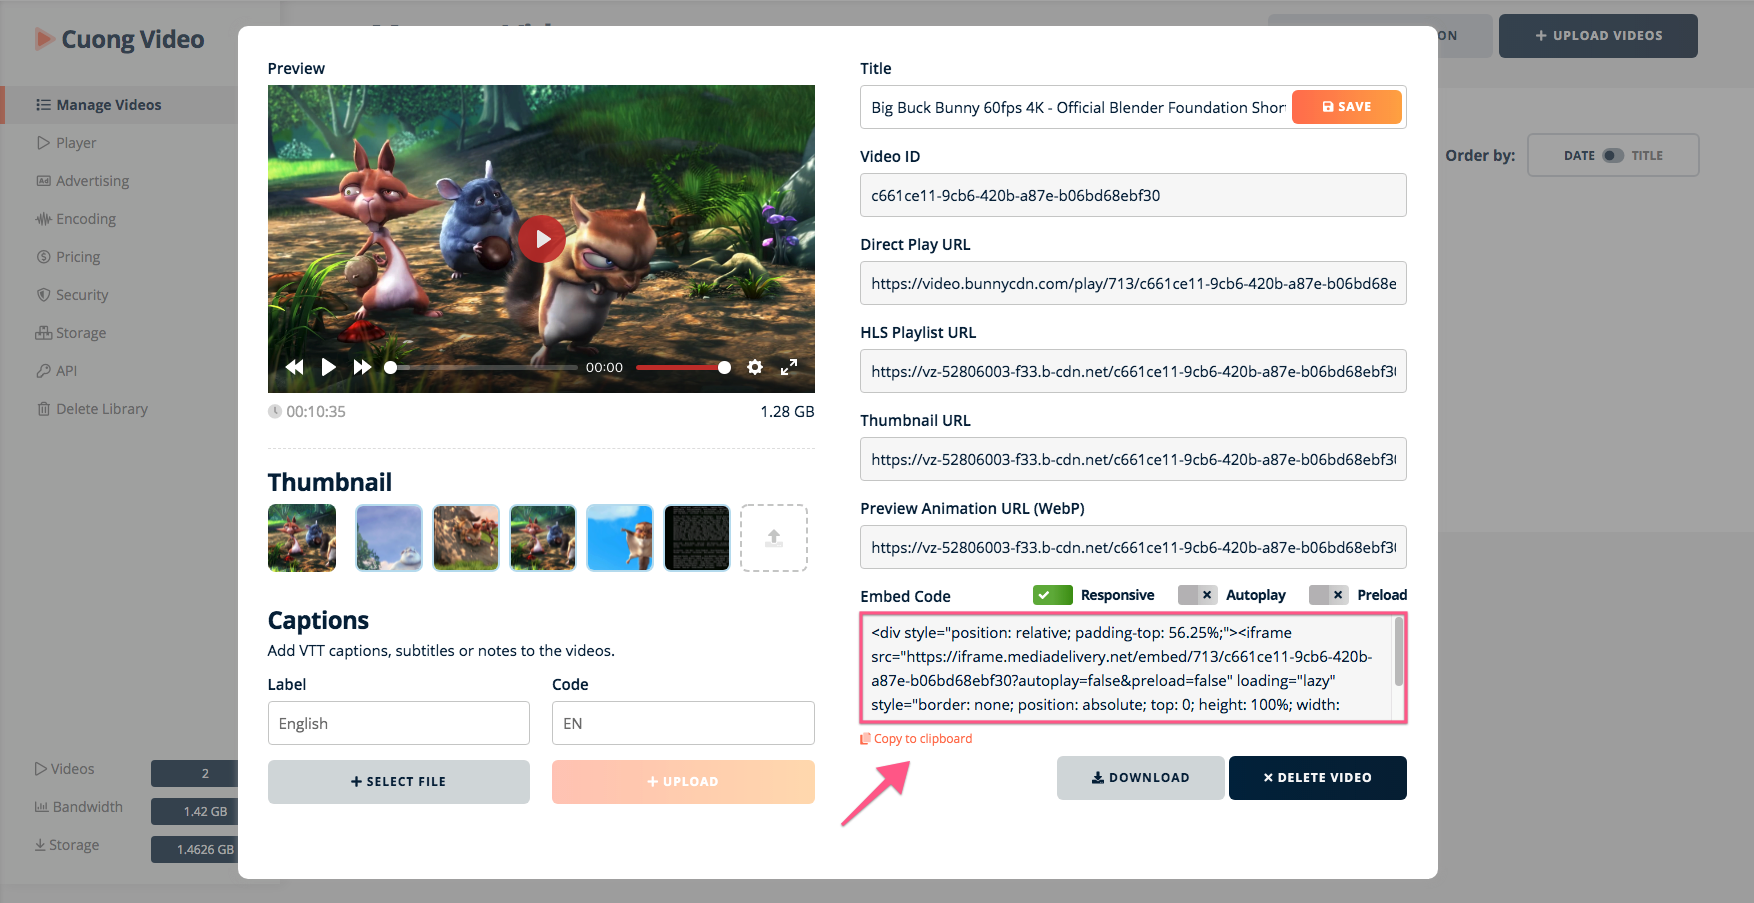This screenshot has width=1754, height=903.
Task: Open player settings gear icon
Action: point(755,367)
